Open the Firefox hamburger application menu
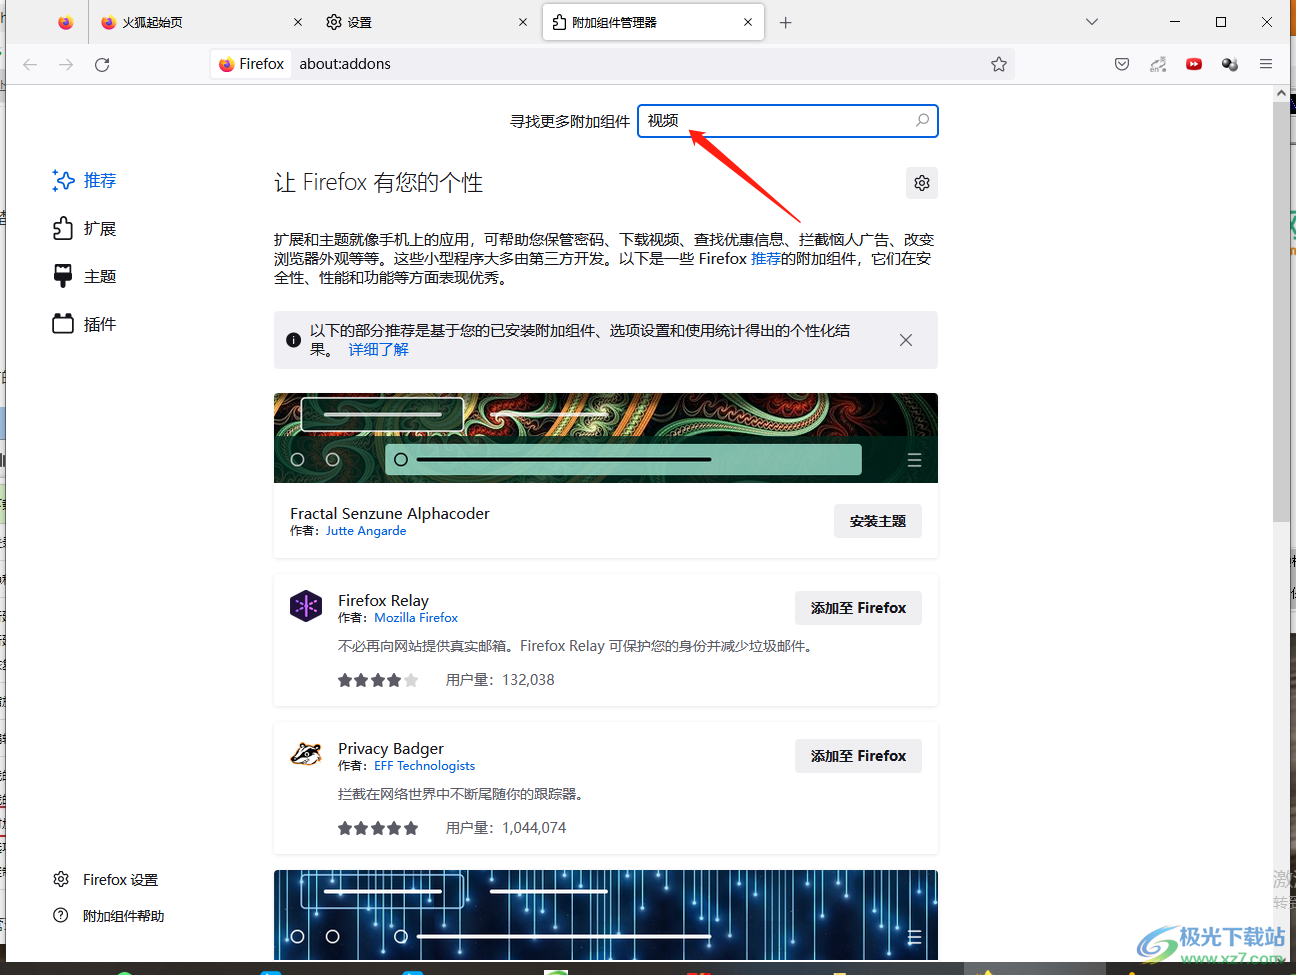The width and height of the screenshot is (1296, 975). click(x=1266, y=64)
